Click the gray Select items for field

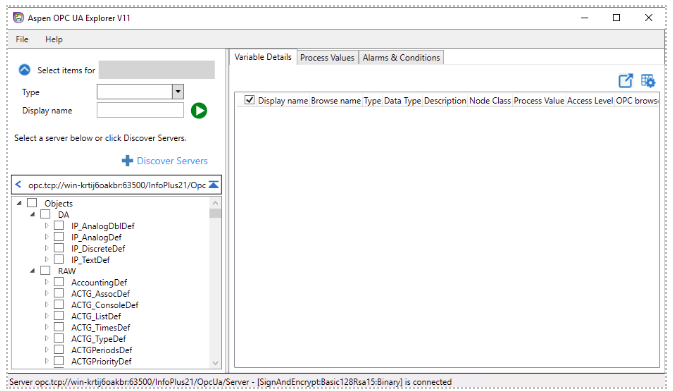(157, 70)
